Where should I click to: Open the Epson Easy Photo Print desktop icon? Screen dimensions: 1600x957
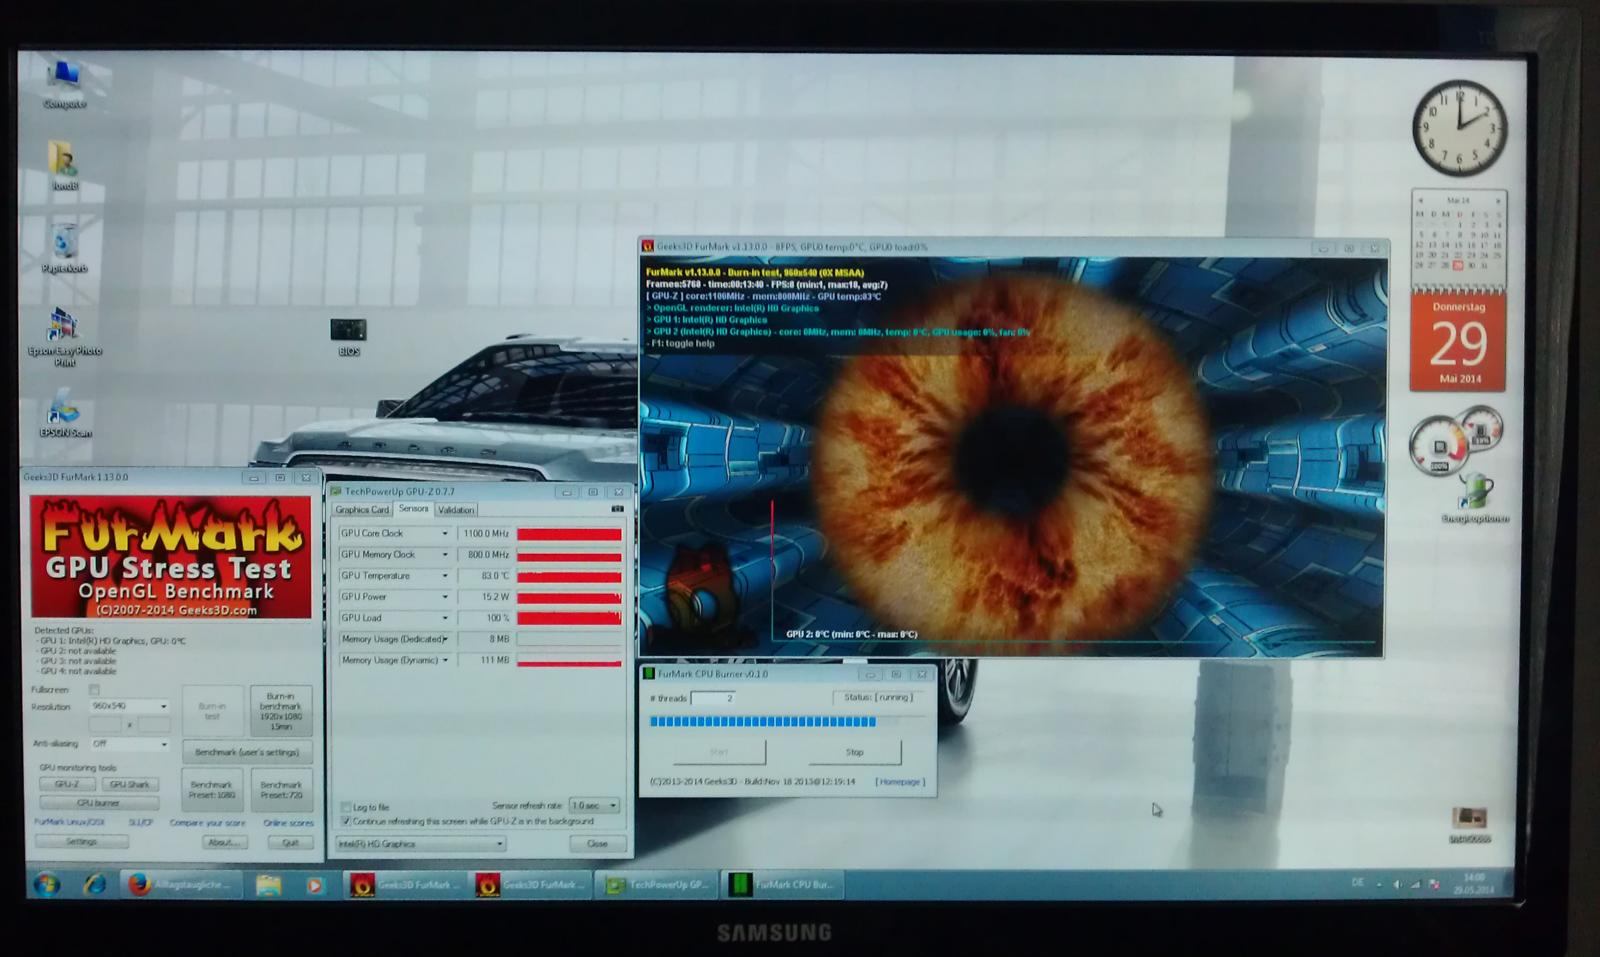click(x=64, y=337)
